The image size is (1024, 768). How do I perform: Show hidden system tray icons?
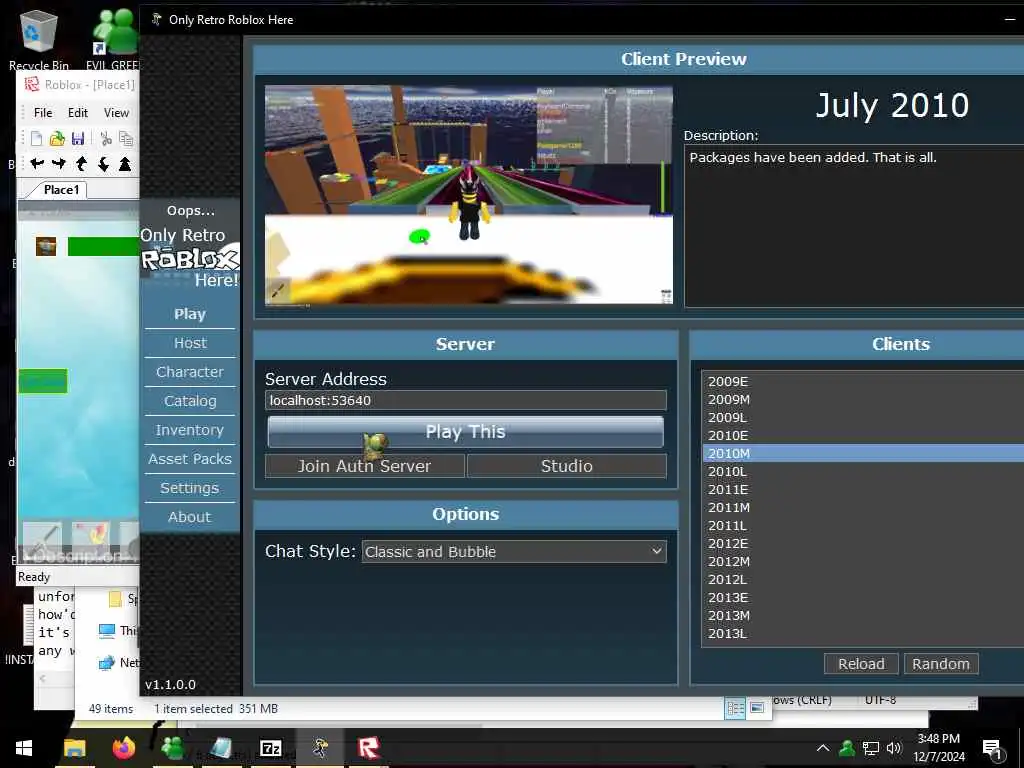pyautogui.click(x=823, y=748)
